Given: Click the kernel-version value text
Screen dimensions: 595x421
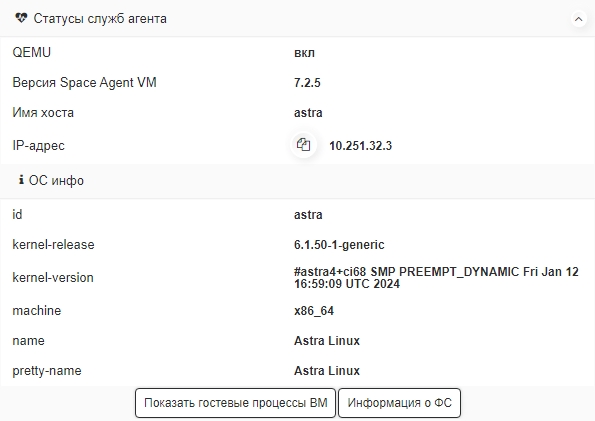Looking at the screenshot, I should tap(436, 278).
